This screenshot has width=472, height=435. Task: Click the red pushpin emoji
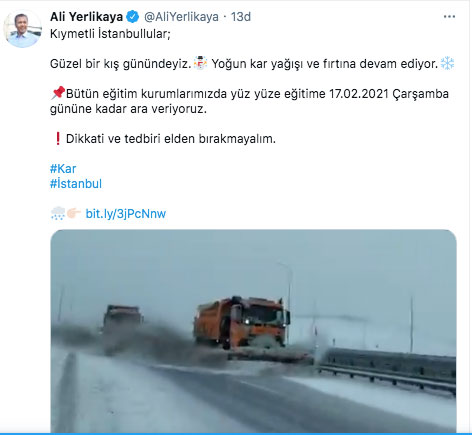[58, 93]
